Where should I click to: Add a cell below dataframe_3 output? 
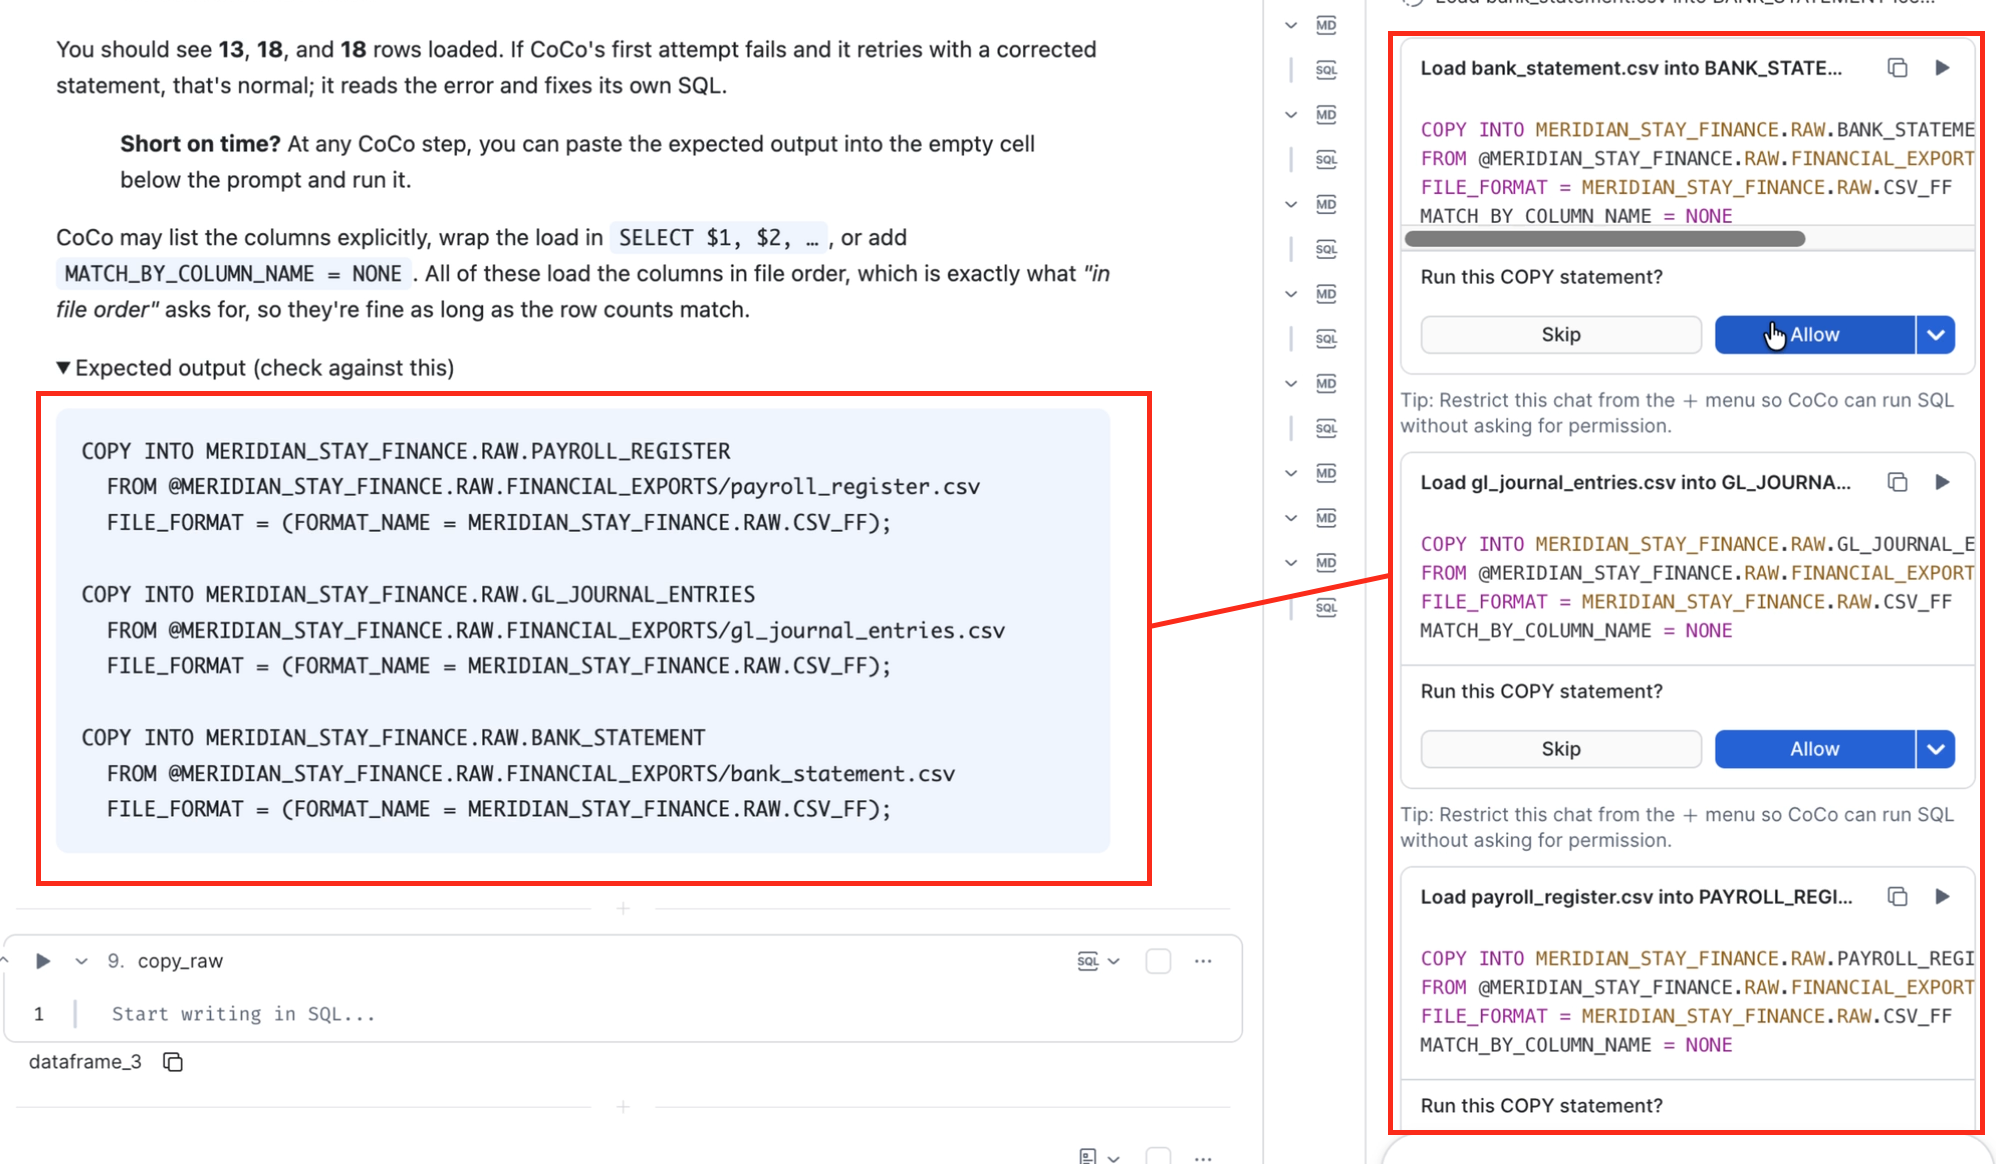tap(623, 1107)
